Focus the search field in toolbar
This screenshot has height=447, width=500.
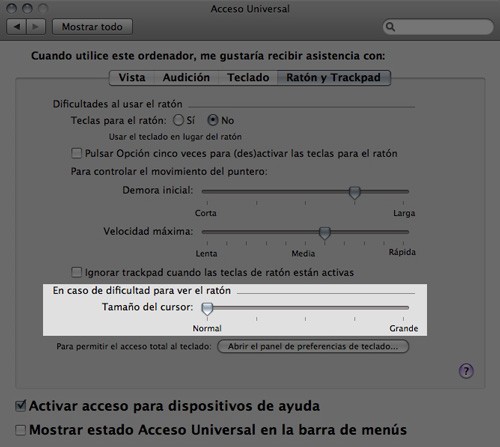(x=438, y=27)
